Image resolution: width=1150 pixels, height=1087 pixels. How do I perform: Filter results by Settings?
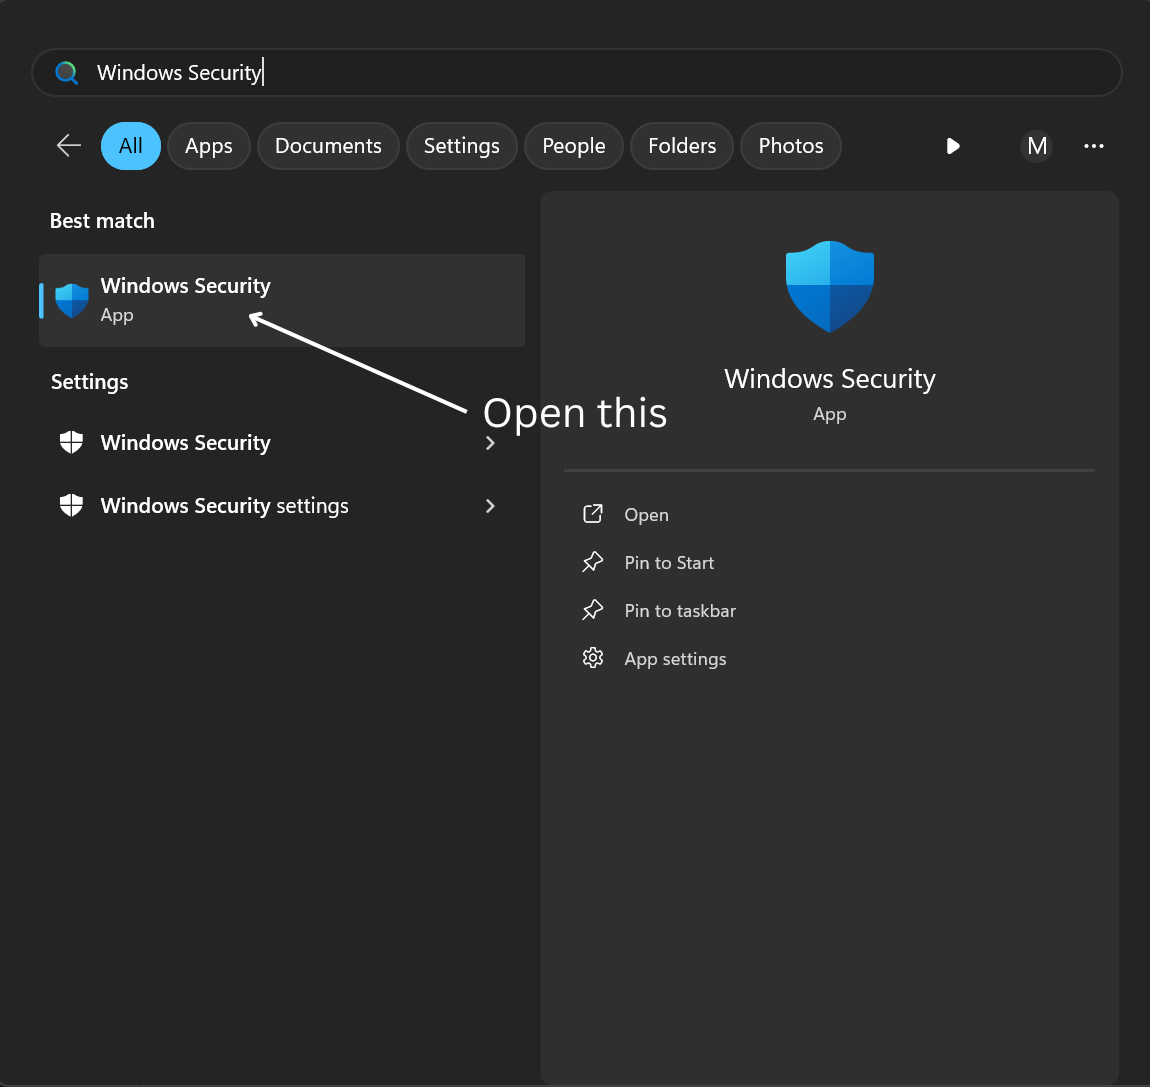tap(461, 146)
